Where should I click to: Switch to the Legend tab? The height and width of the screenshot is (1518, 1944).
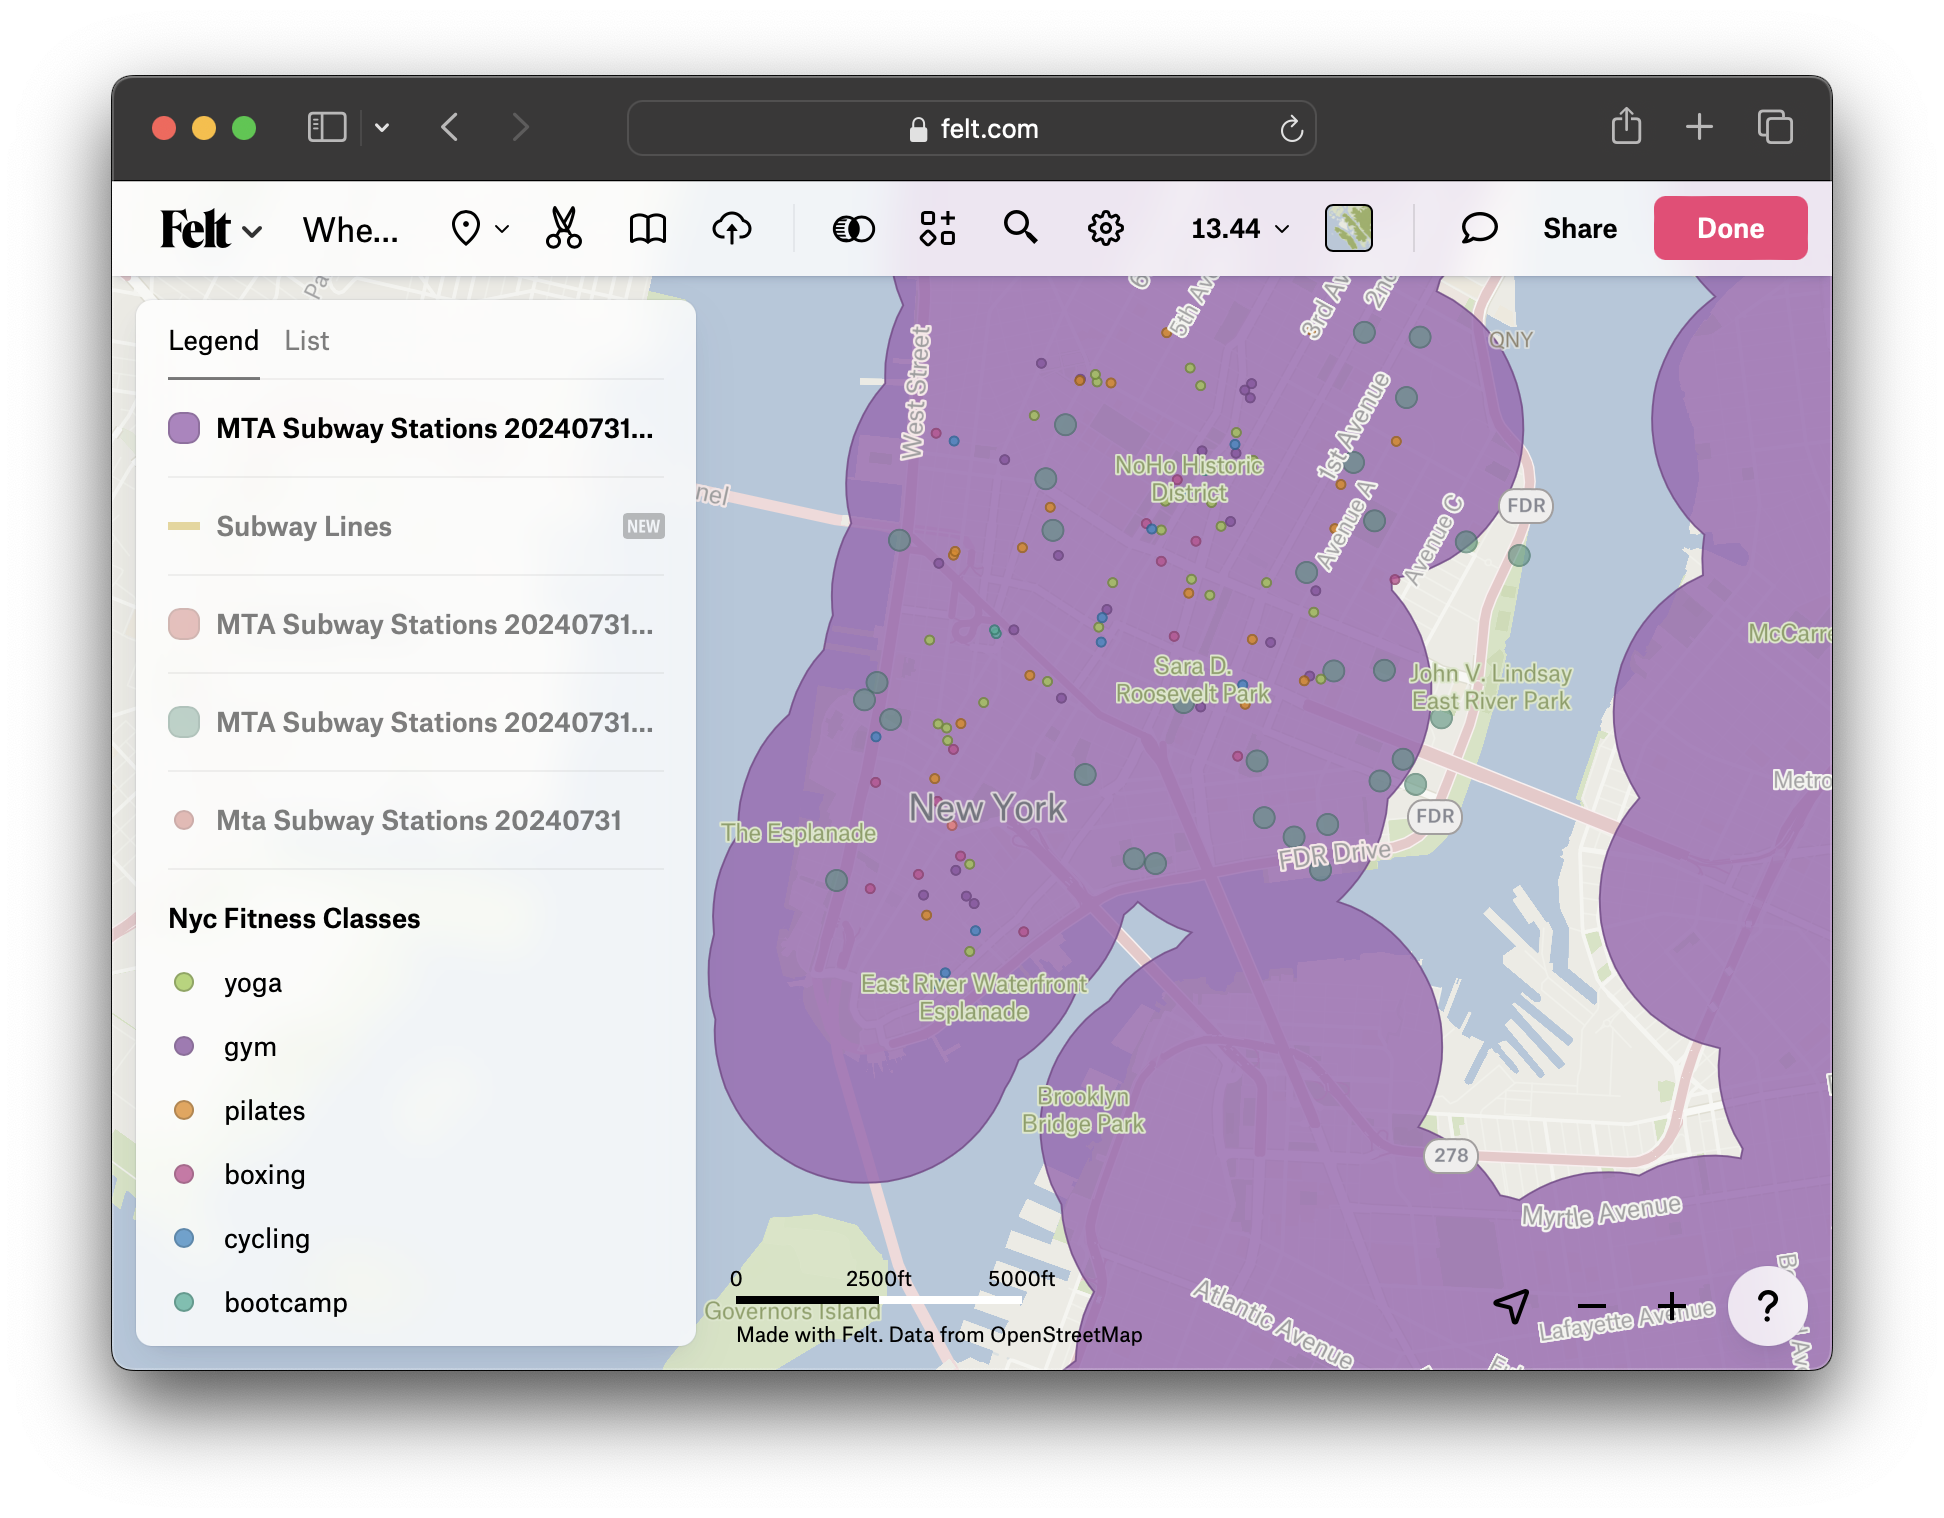tap(213, 339)
